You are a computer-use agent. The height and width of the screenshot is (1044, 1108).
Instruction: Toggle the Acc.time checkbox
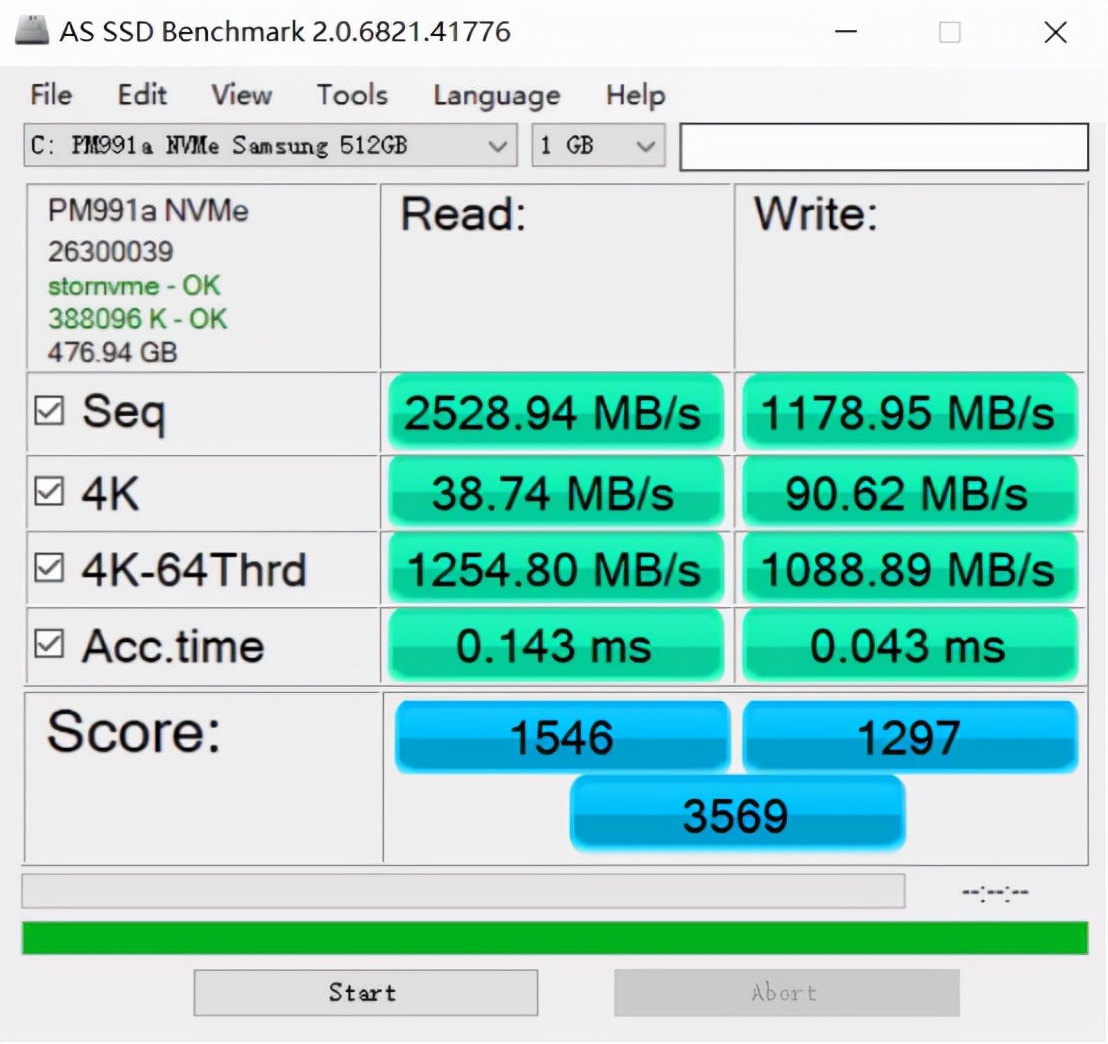tap(47, 646)
